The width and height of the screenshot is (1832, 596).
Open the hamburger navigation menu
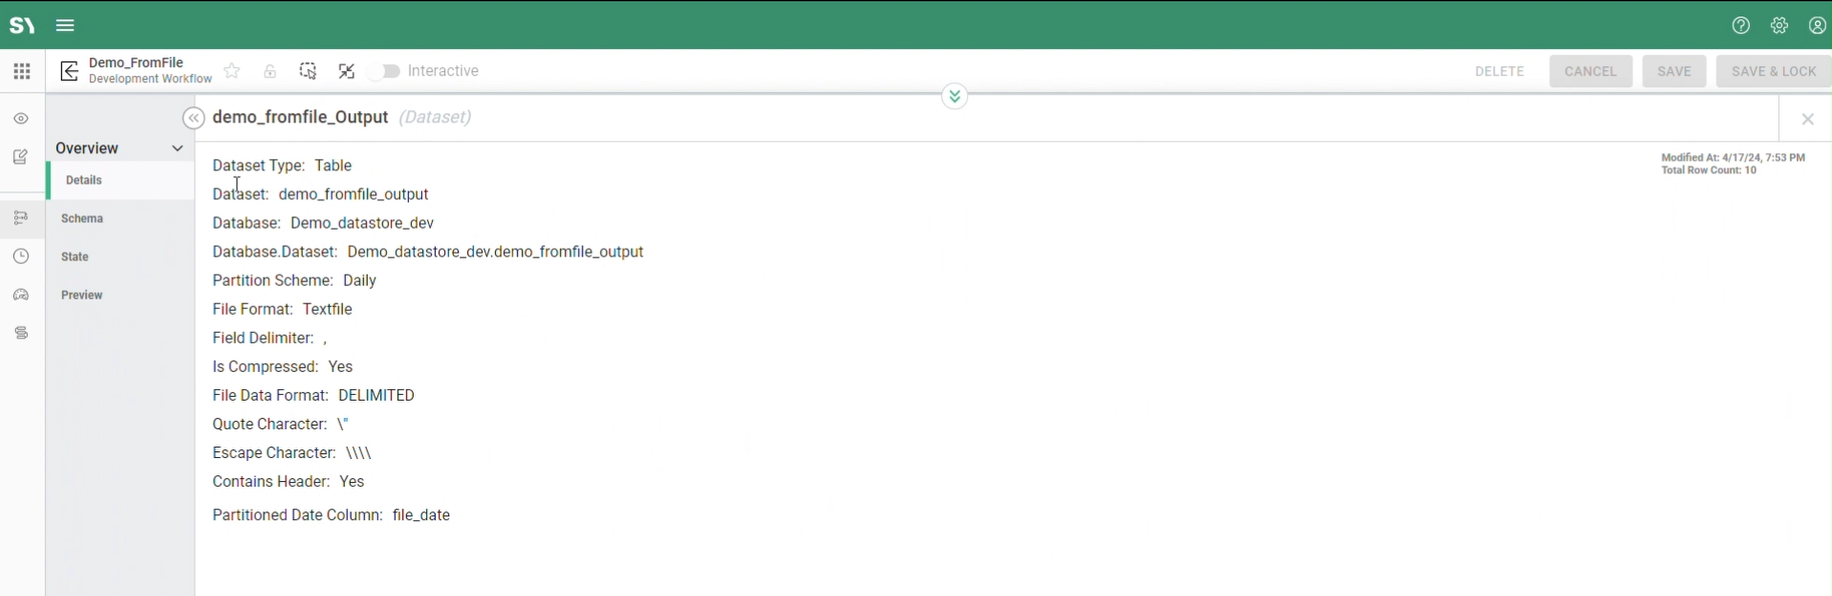pos(65,26)
